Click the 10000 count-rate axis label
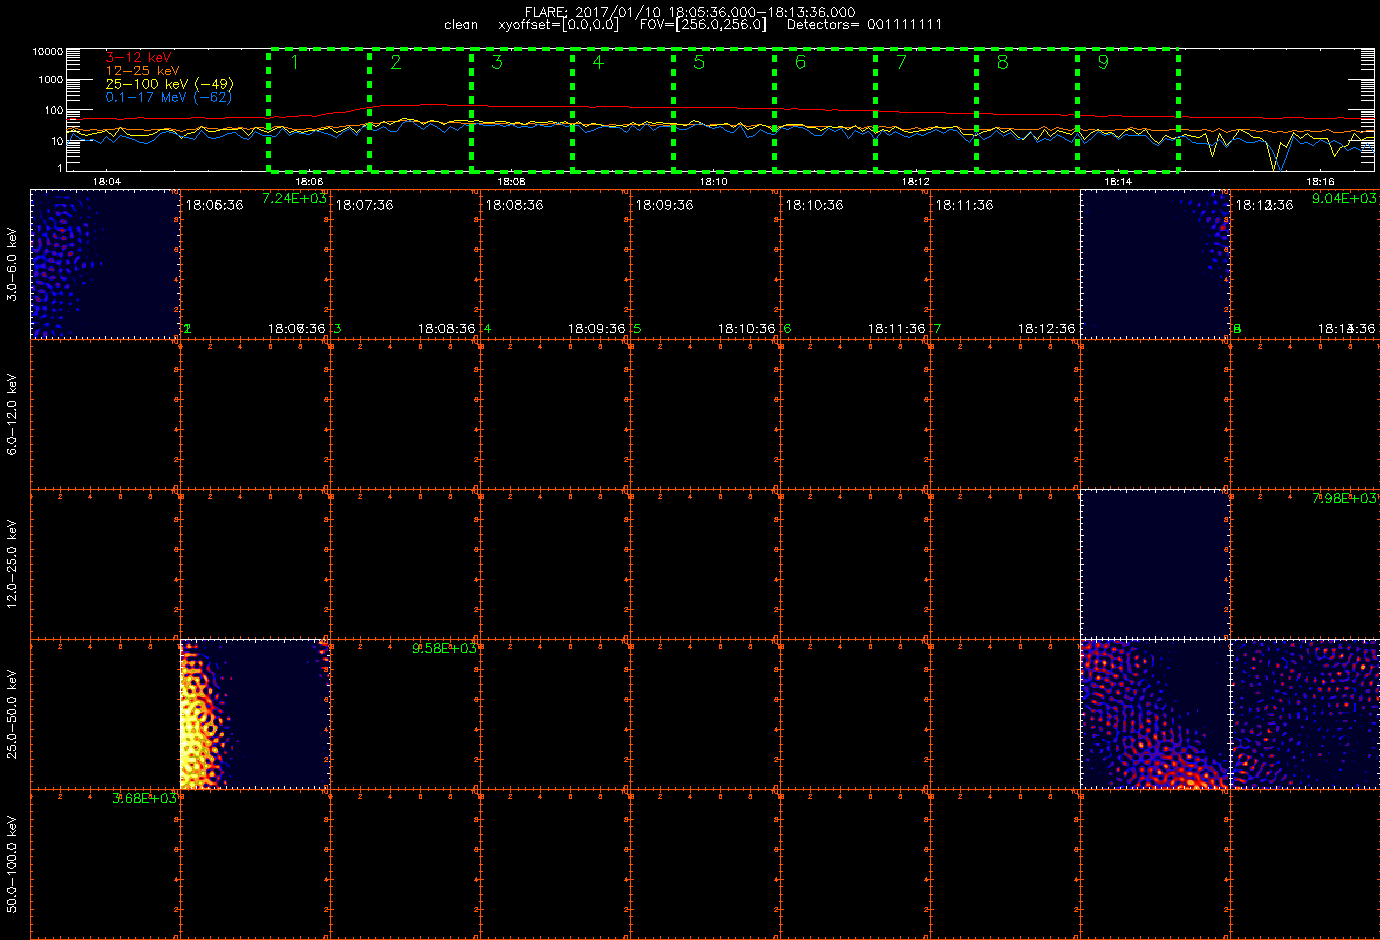The height and width of the screenshot is (940, 1380). pos(47,51)
